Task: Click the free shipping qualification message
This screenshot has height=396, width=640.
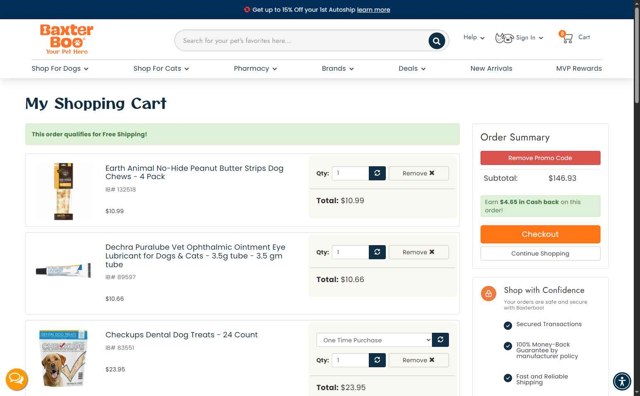Action: pos(89,134)
